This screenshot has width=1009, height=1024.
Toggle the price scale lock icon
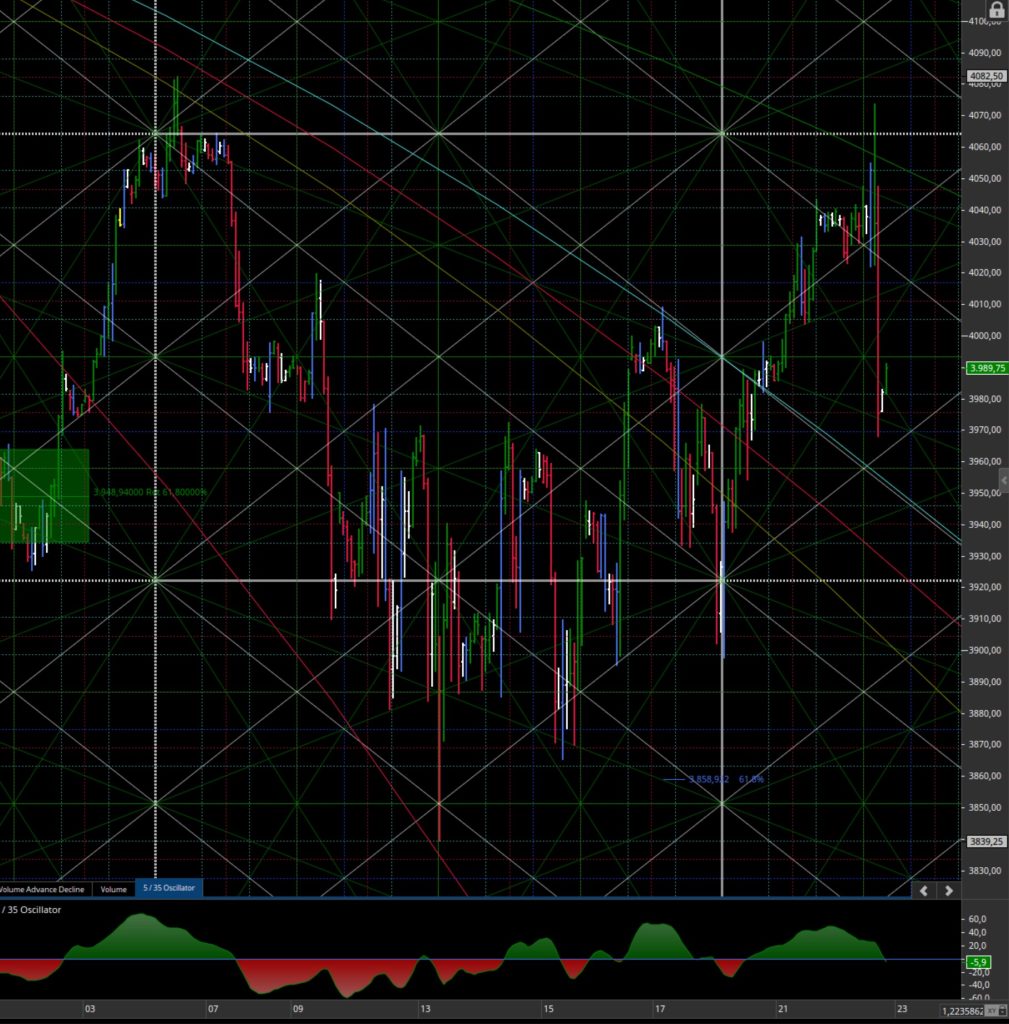pos(996,10)
